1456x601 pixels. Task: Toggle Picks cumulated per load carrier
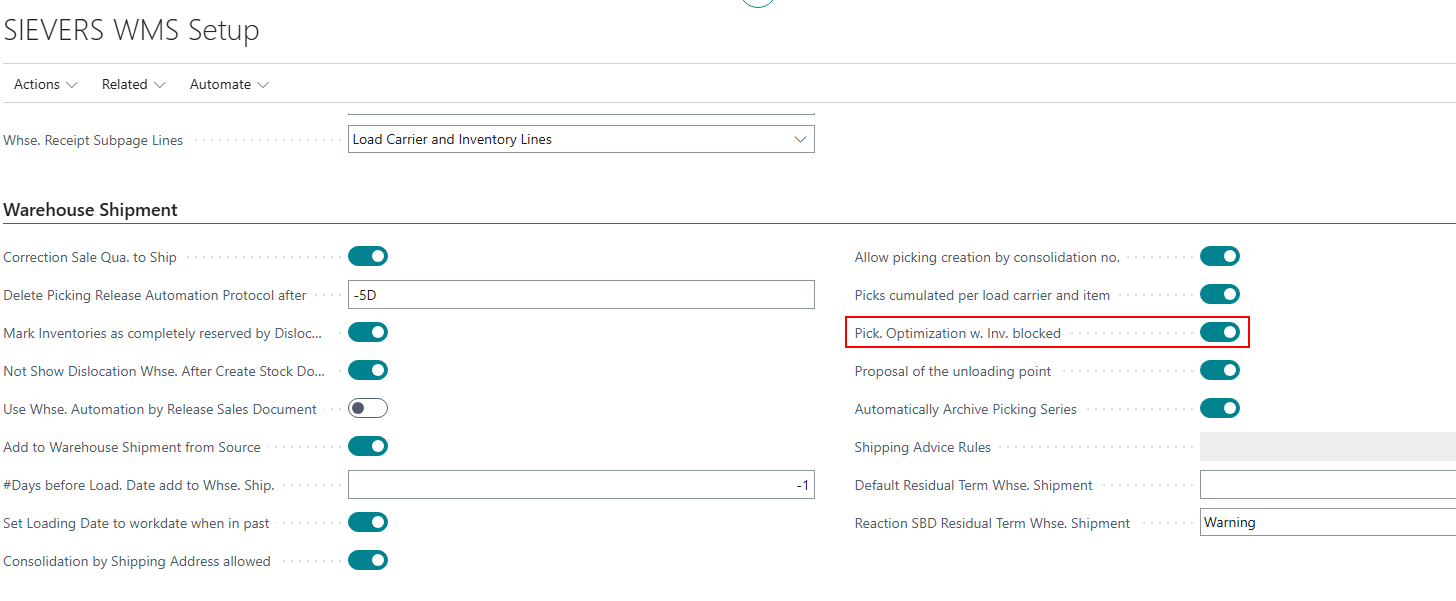pos(1219,295)
